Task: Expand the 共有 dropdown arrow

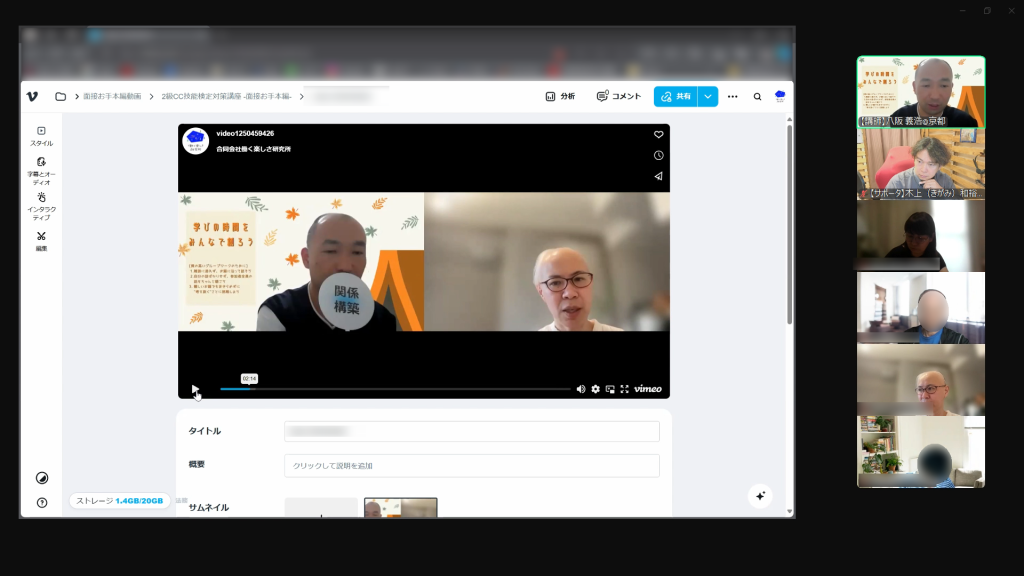Action: [708, 96]
